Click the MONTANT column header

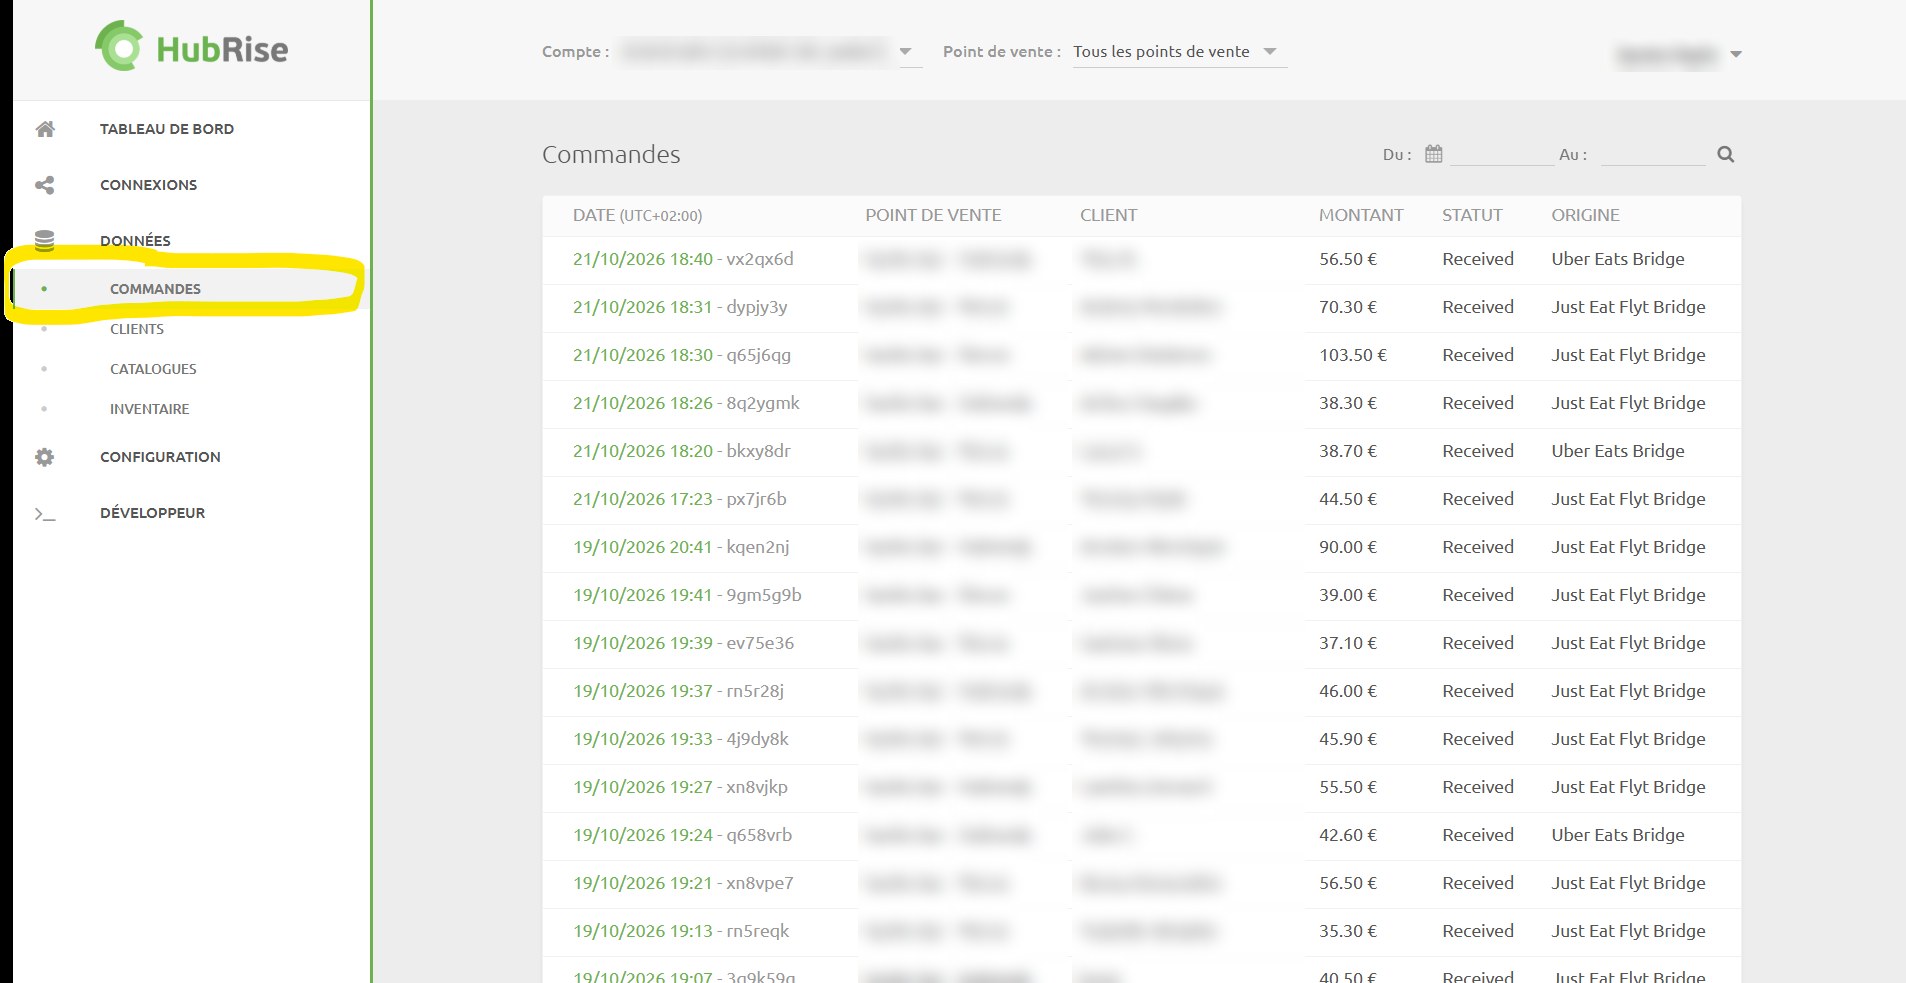[x=1361, y=215]
